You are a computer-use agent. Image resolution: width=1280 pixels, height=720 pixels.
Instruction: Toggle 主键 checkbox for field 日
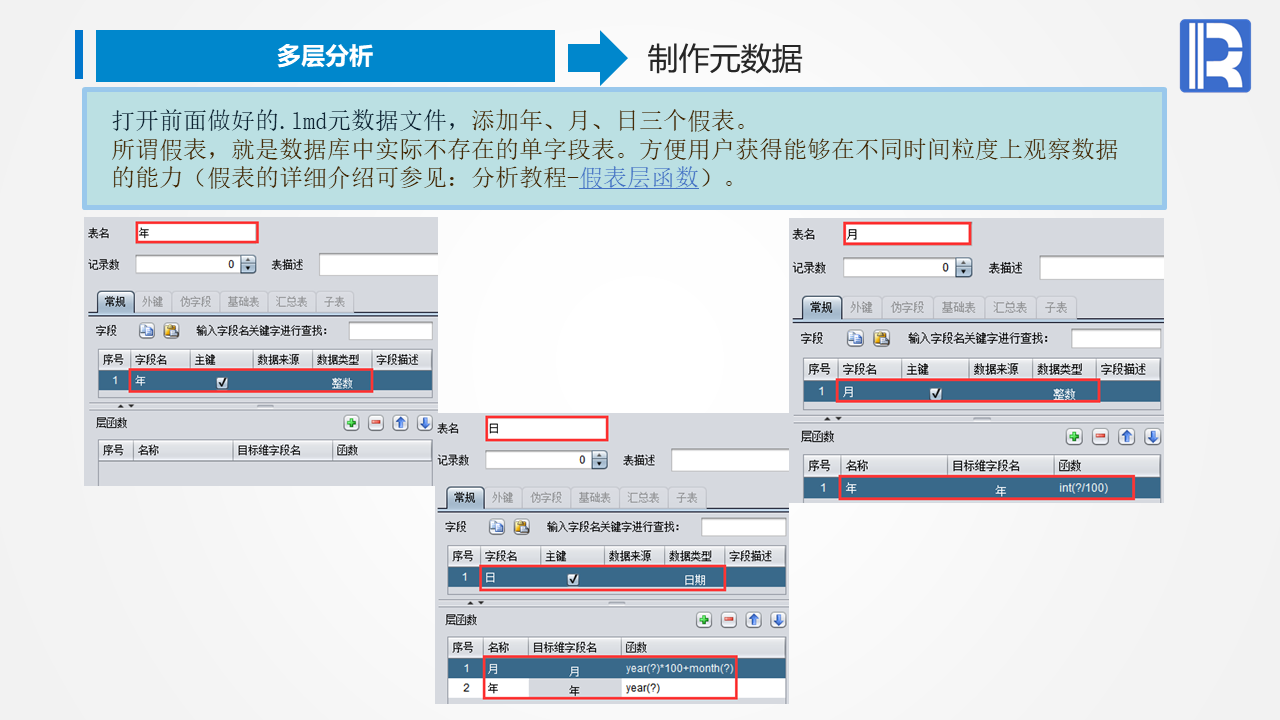[x=573, y=579]
